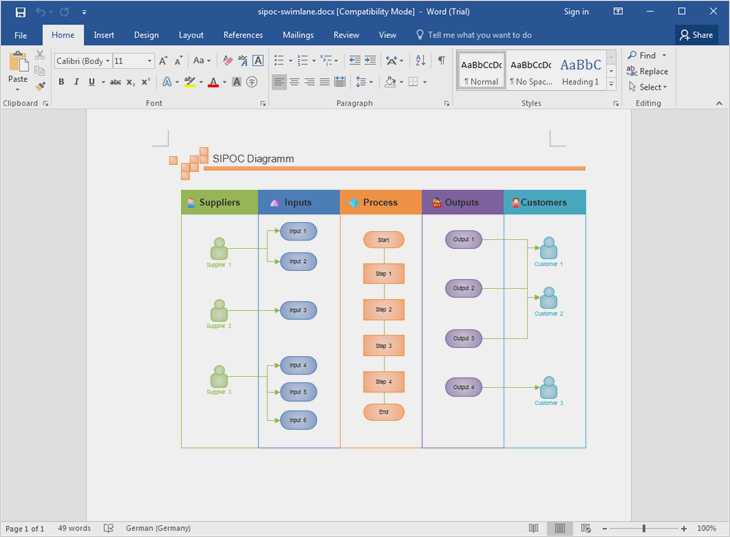Click in Tell me what you want field
Viewport: 730px width, 537px height.
pos(480,35)
